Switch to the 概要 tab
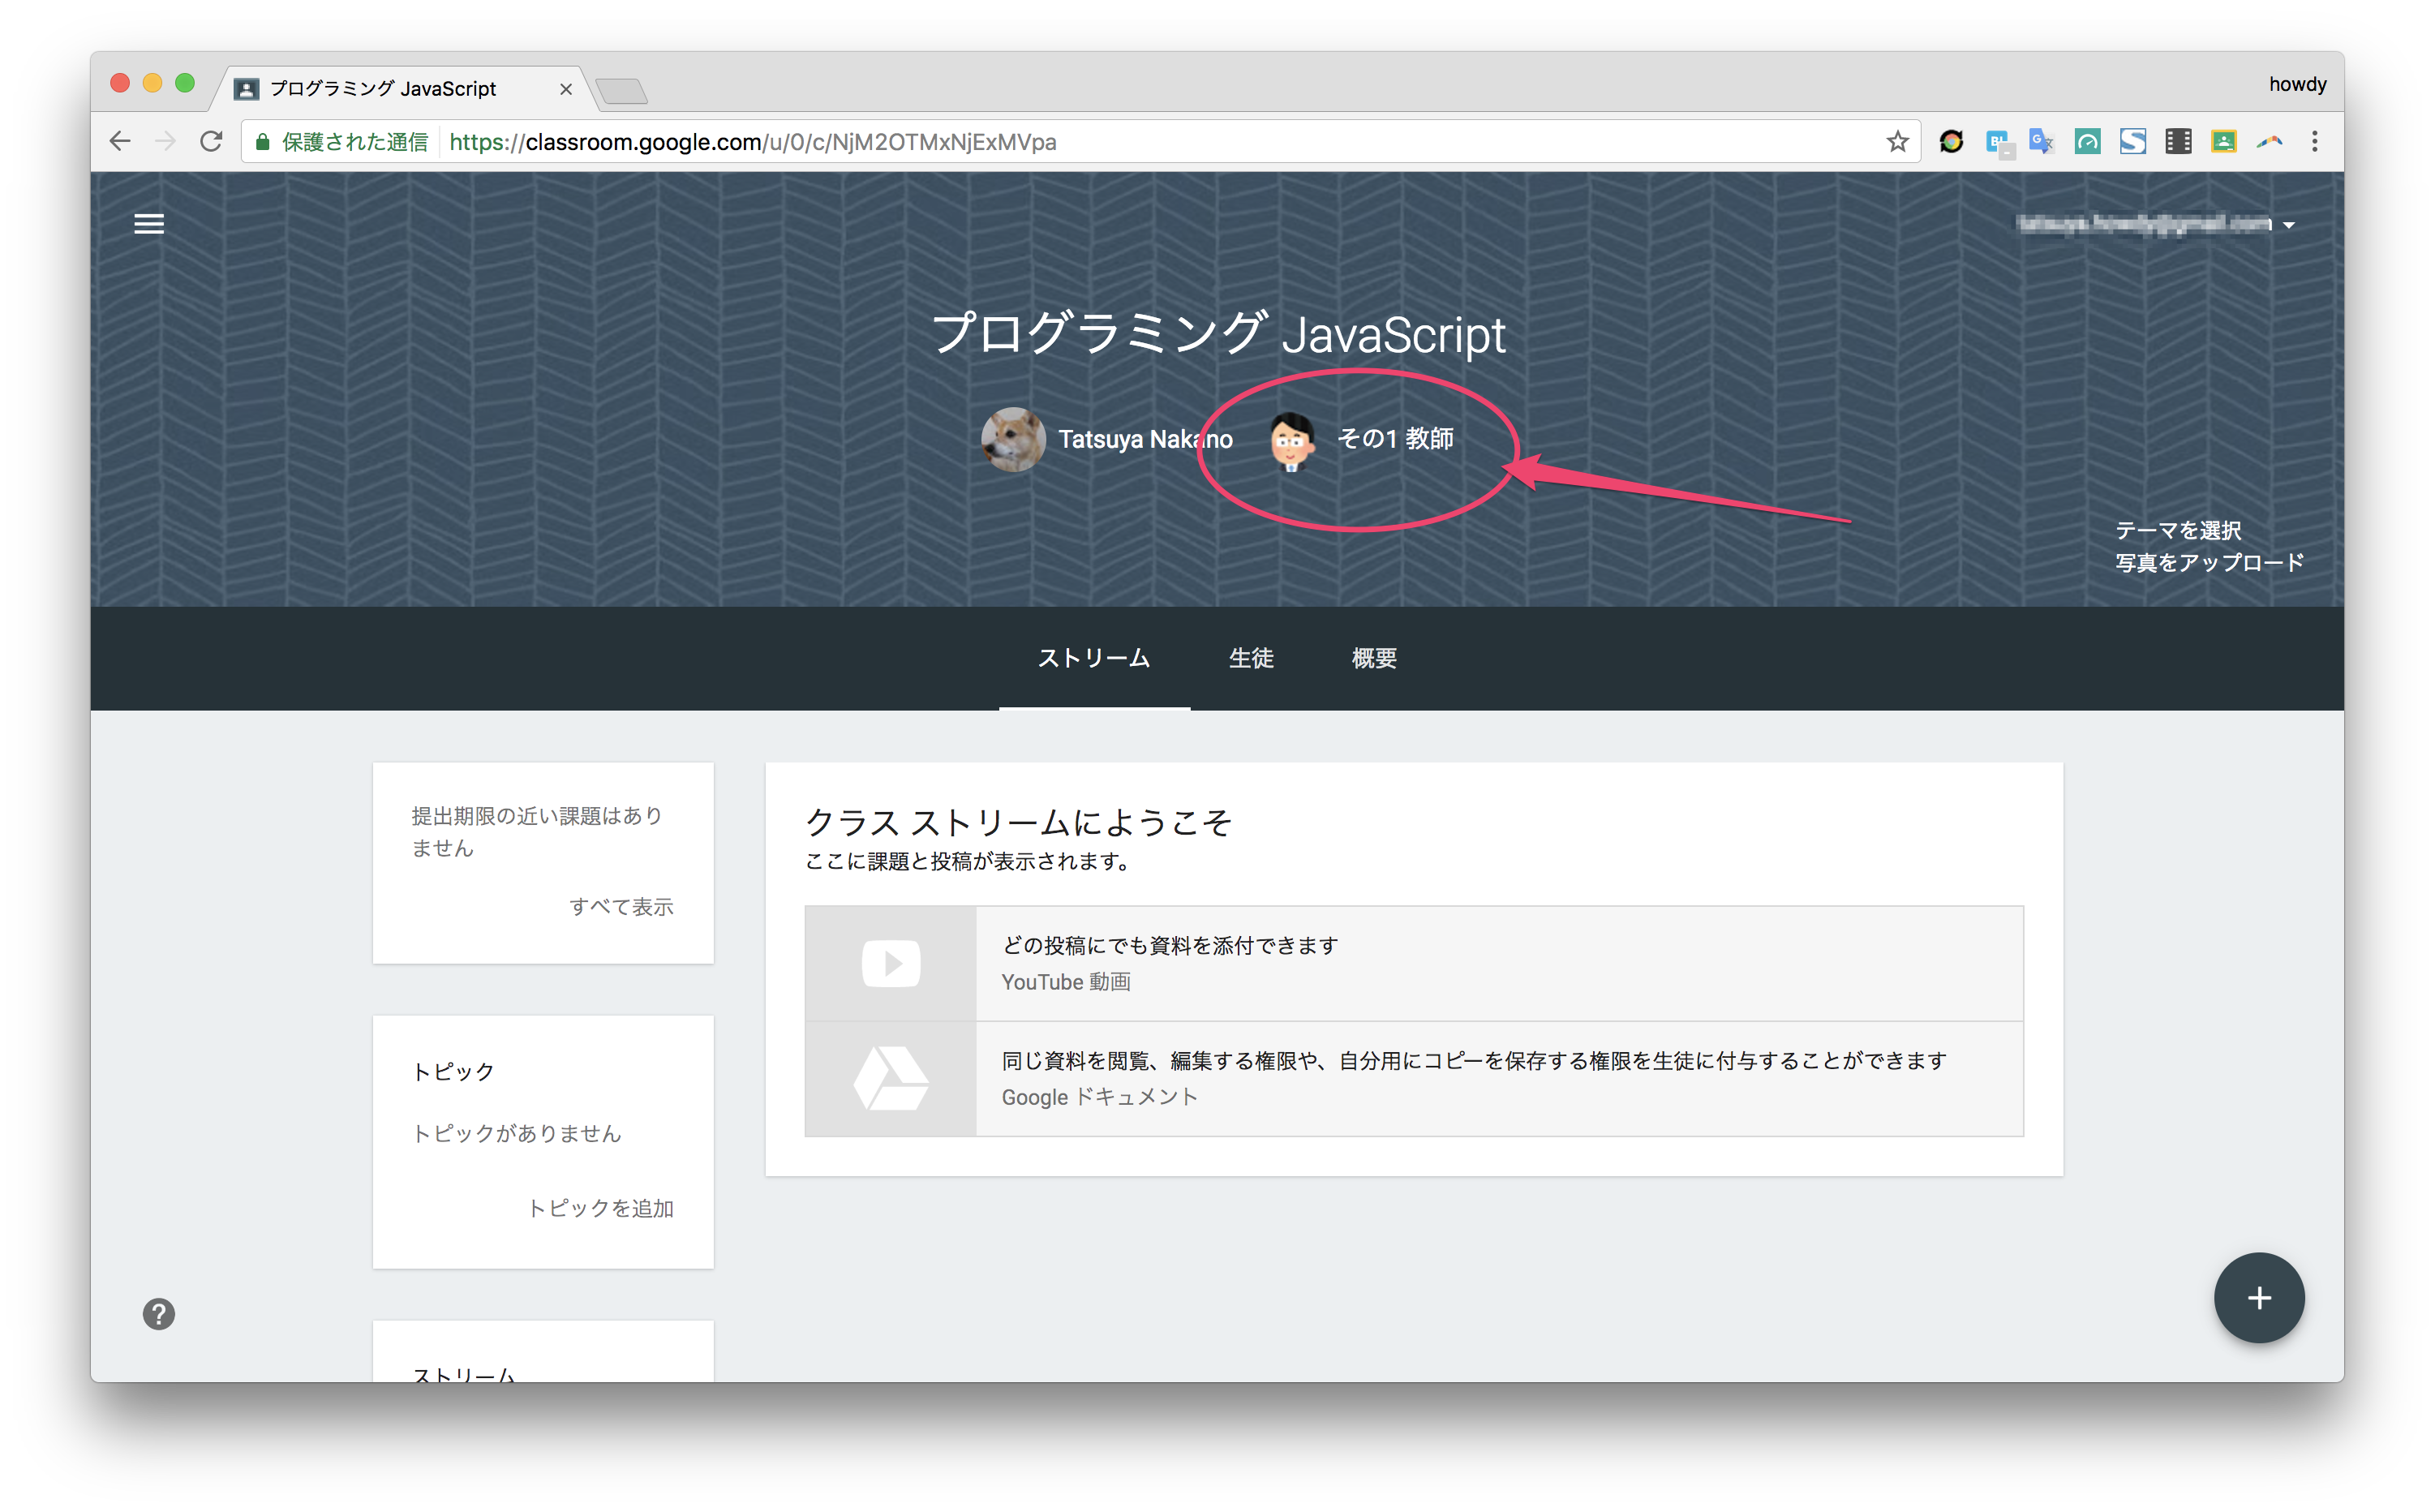The image size is (2435, 1512). (1374, 658)
